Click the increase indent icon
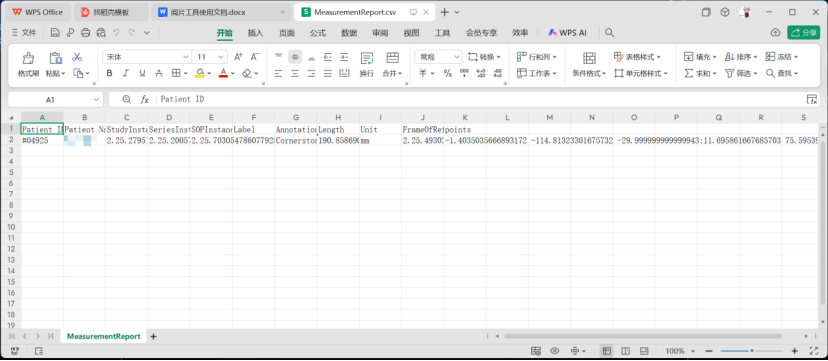Image resolution: width=828 pixels, height=361 pixels. click(344, 56)
